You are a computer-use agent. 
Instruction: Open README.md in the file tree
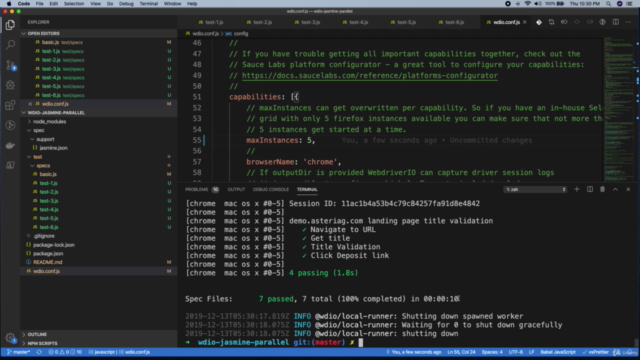click(47, 262)
